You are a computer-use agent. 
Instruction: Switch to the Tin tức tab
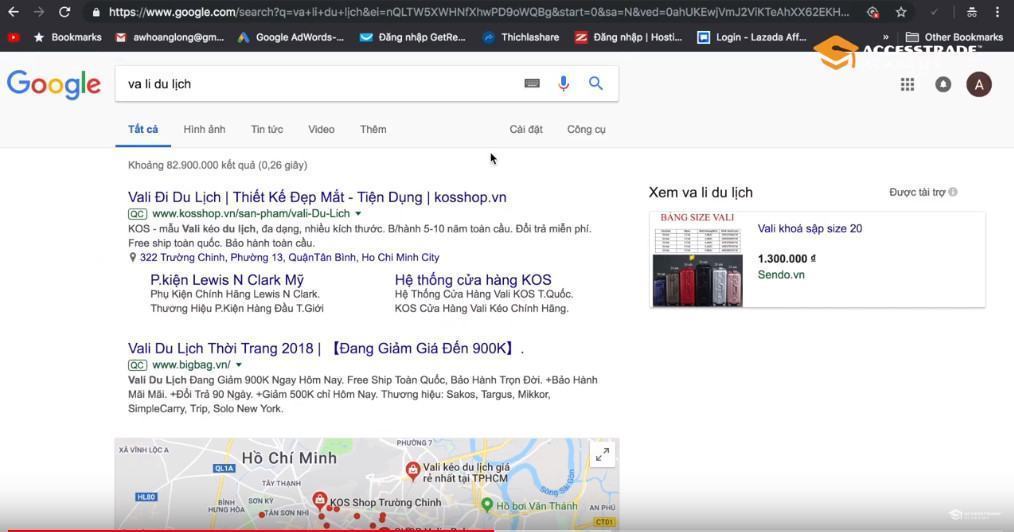tap(267, 129)
